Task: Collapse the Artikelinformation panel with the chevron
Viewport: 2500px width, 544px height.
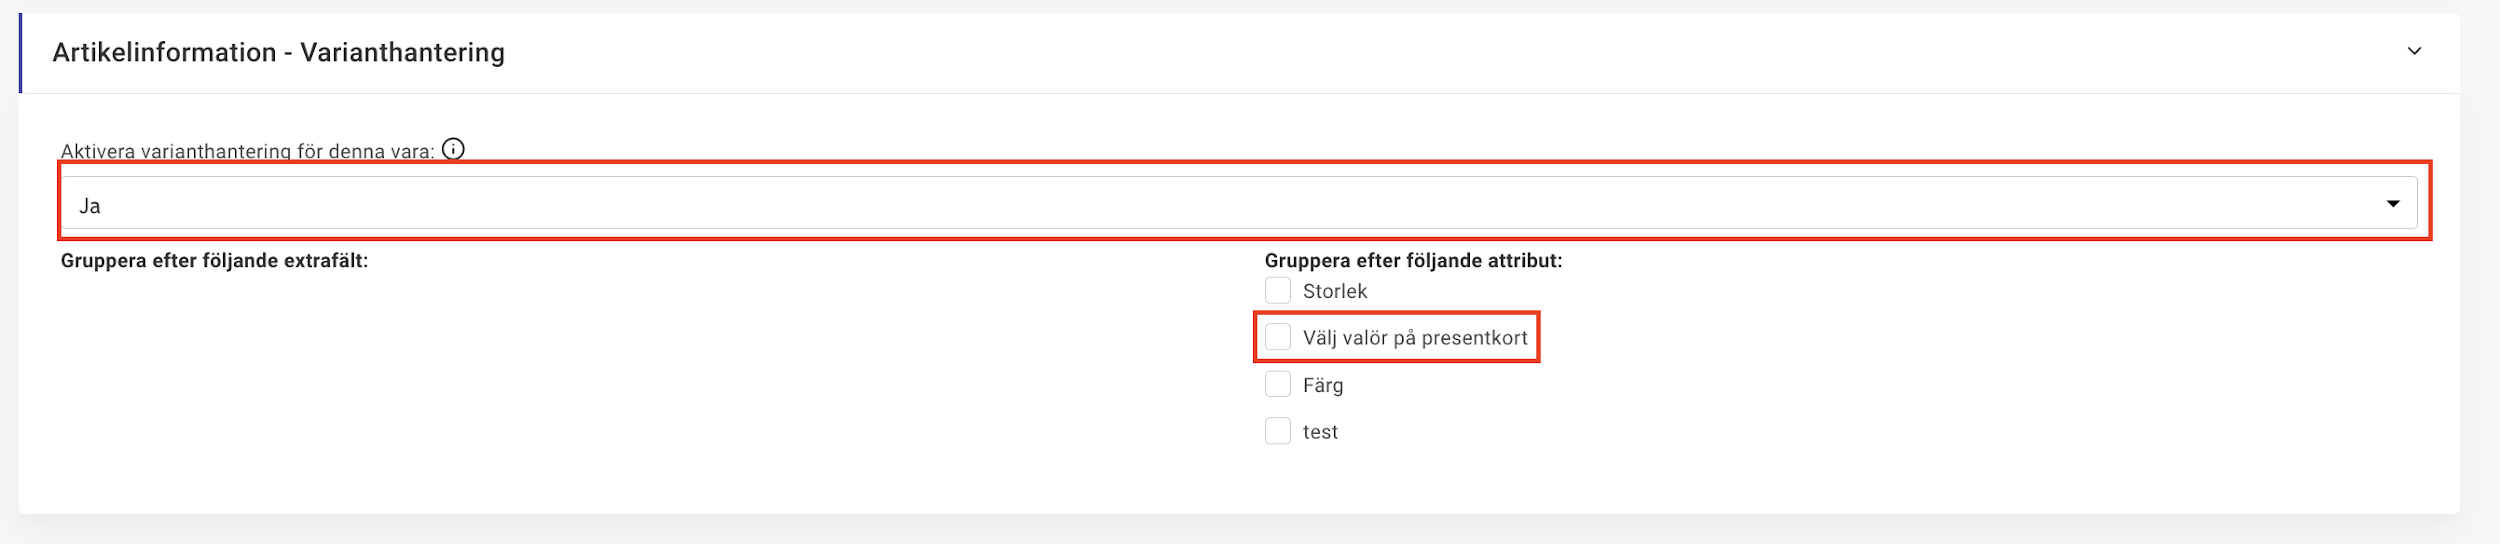Action: point(2414,51)
